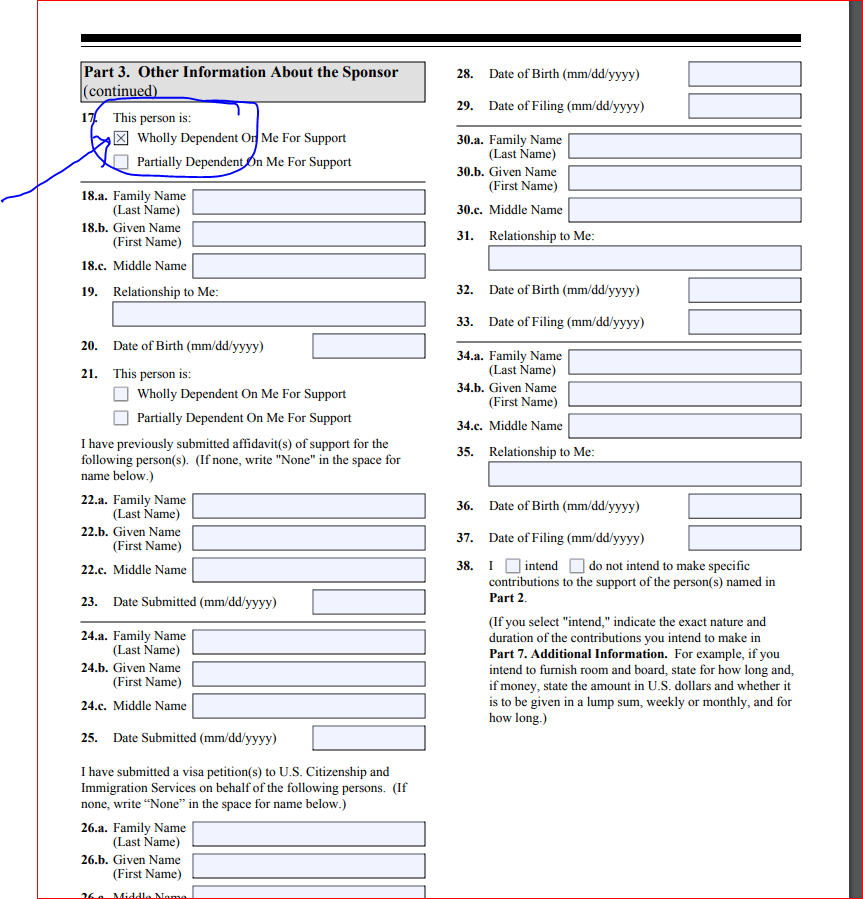
Task: Select the 18.c. Middle Name field
Action: click(x=308, y=266)
